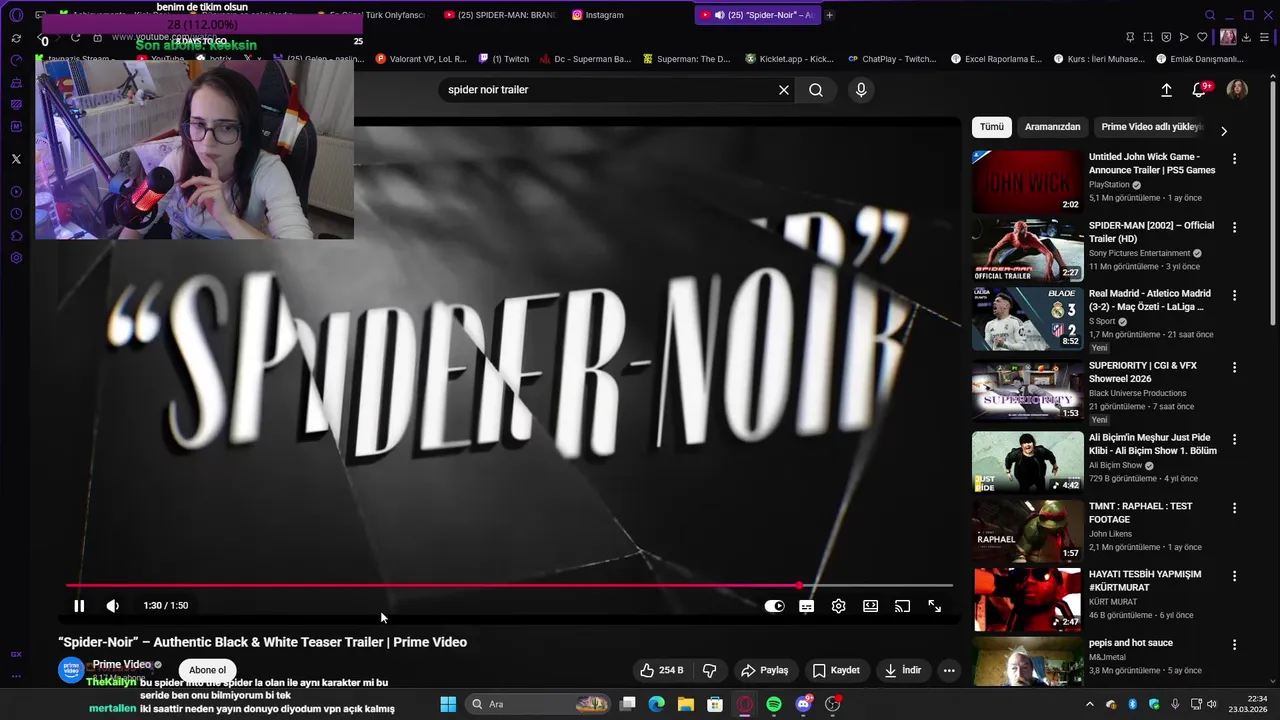The height and width of the screenshot is (720, 1280).
Task: Mute the YouTube player volume
Action: (x=112, y=606)
